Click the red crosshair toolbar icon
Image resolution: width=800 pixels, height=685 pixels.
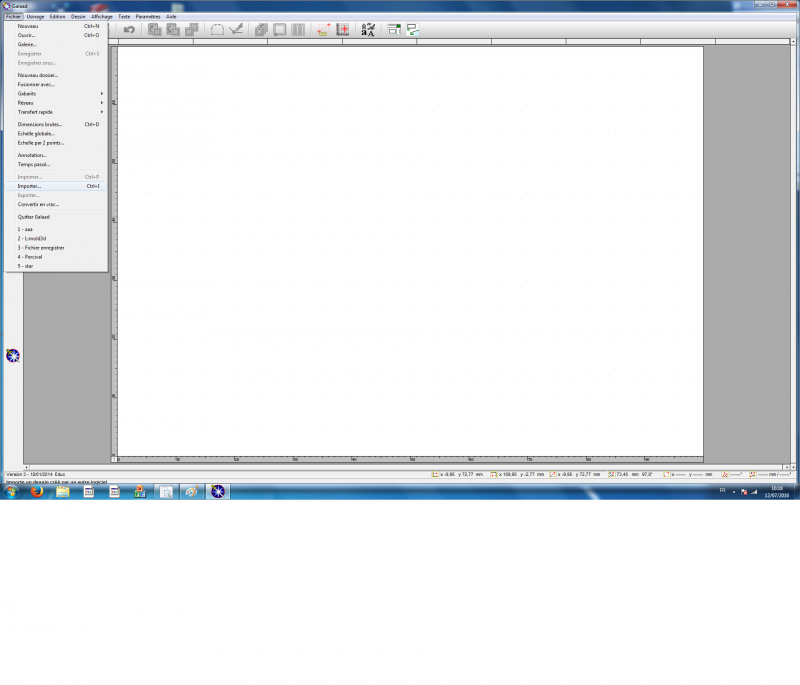click(343, 30)
